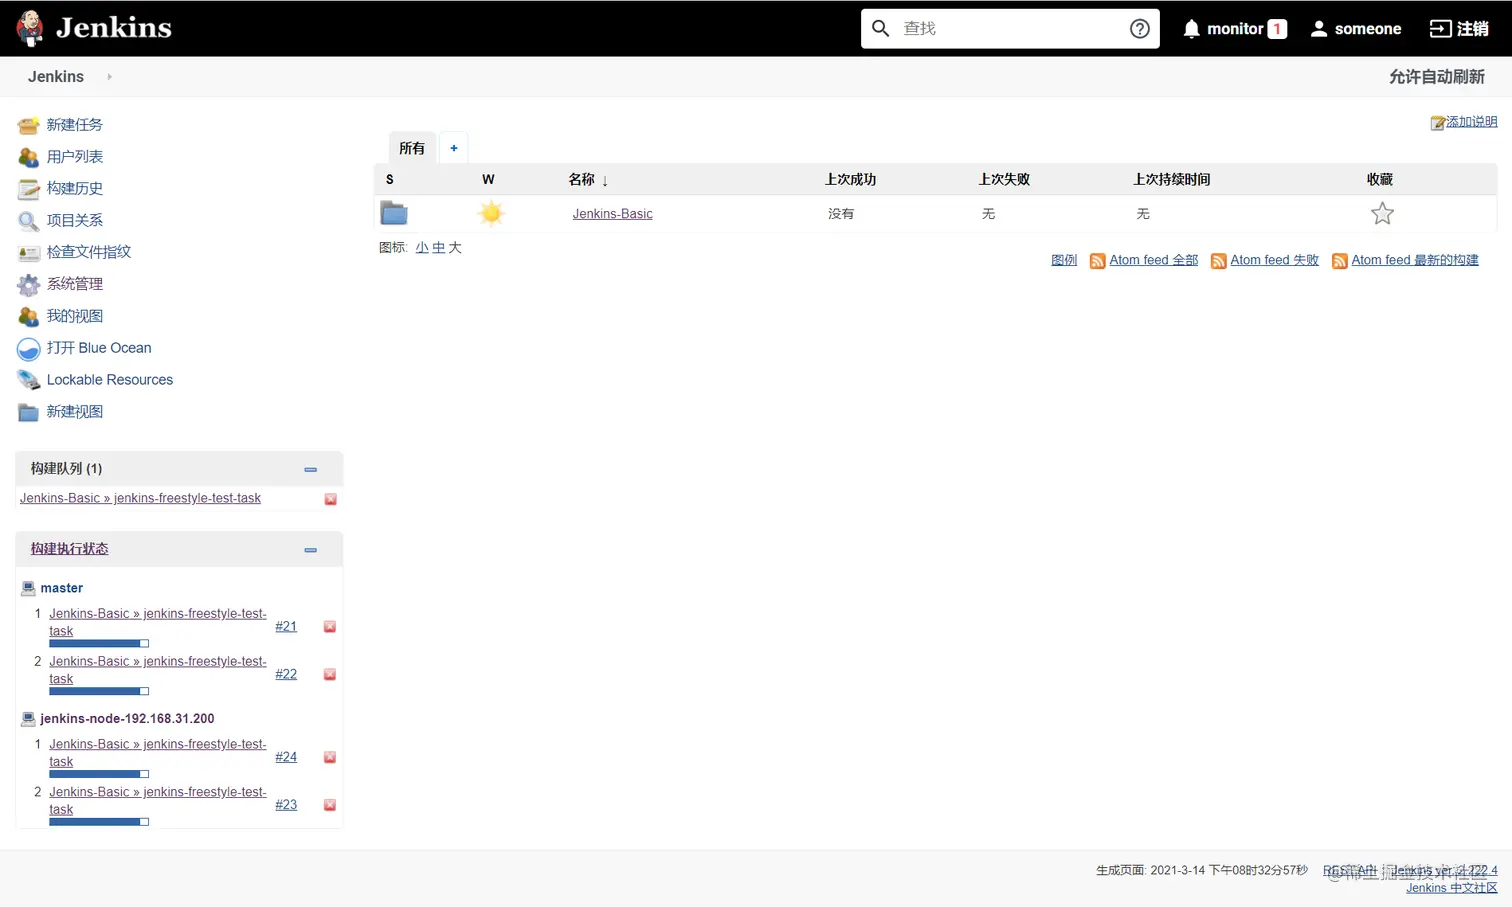Viewport: 1512px width, 907px height.
Task: Click the 新建任务 new item icon
Action: click(x=28, y=125)
